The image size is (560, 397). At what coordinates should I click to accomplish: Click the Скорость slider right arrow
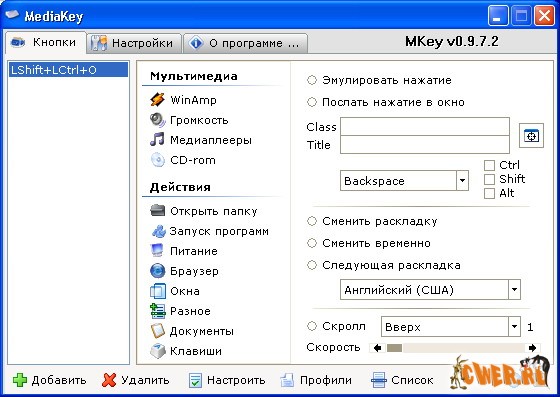pos(532,348)
